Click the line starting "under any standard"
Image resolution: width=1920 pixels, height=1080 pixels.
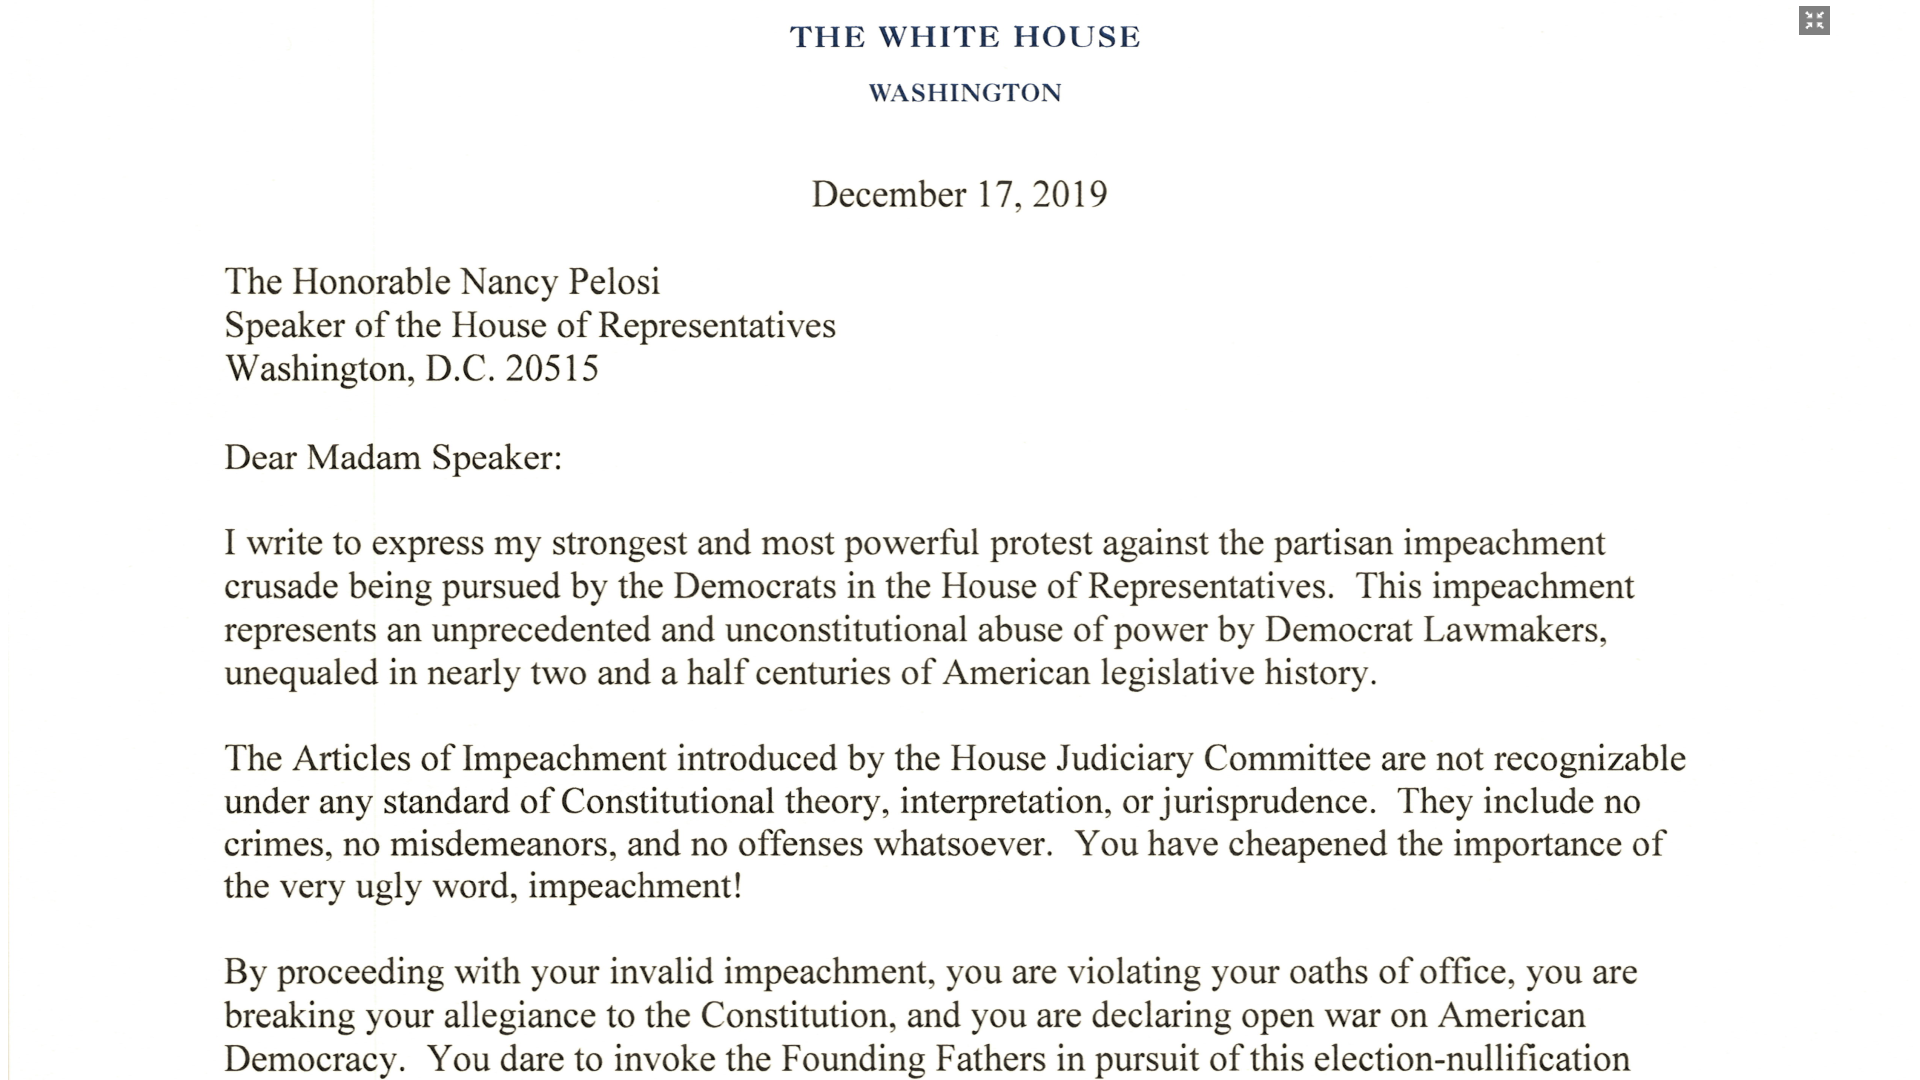point(932,802)
